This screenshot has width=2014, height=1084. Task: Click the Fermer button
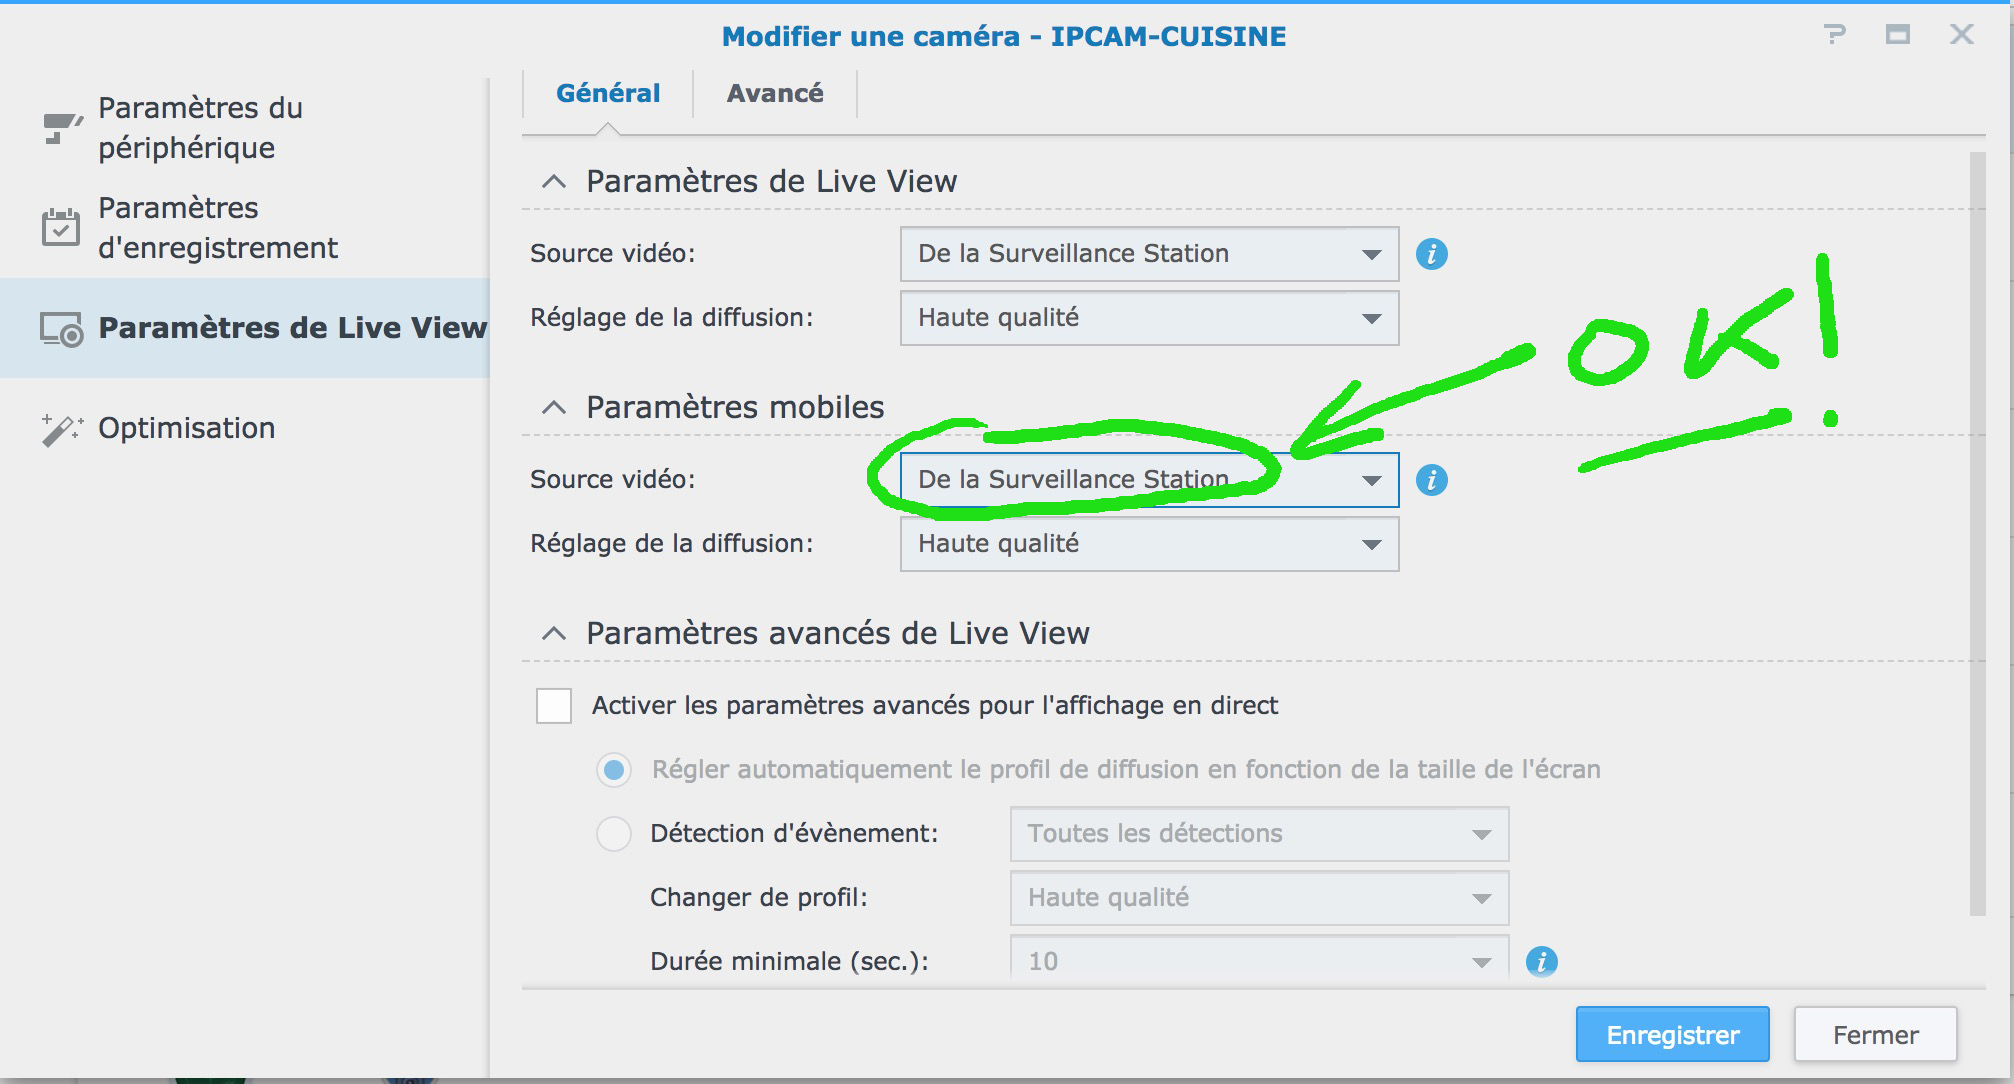click(1875, 1035)
